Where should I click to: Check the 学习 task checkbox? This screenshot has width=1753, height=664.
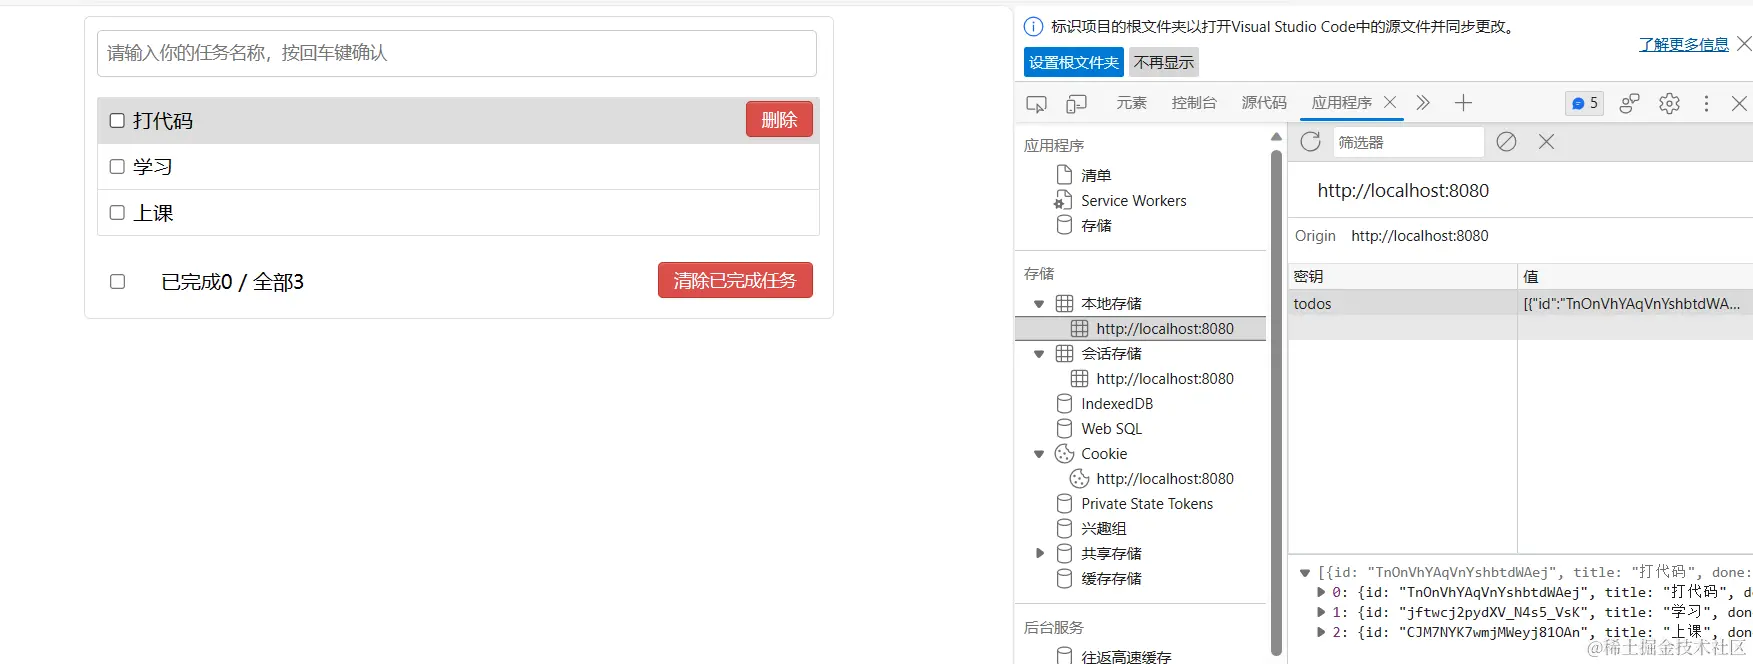tap(117, 167)
